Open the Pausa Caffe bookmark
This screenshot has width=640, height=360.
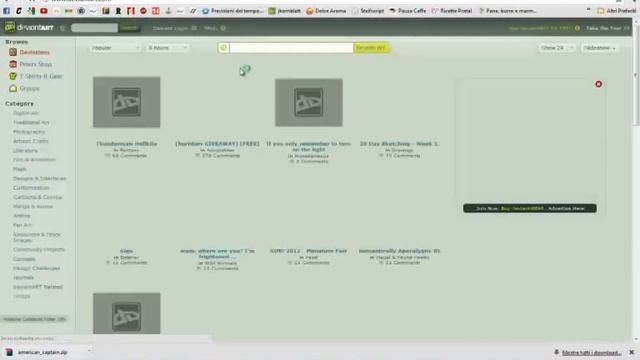407,11
